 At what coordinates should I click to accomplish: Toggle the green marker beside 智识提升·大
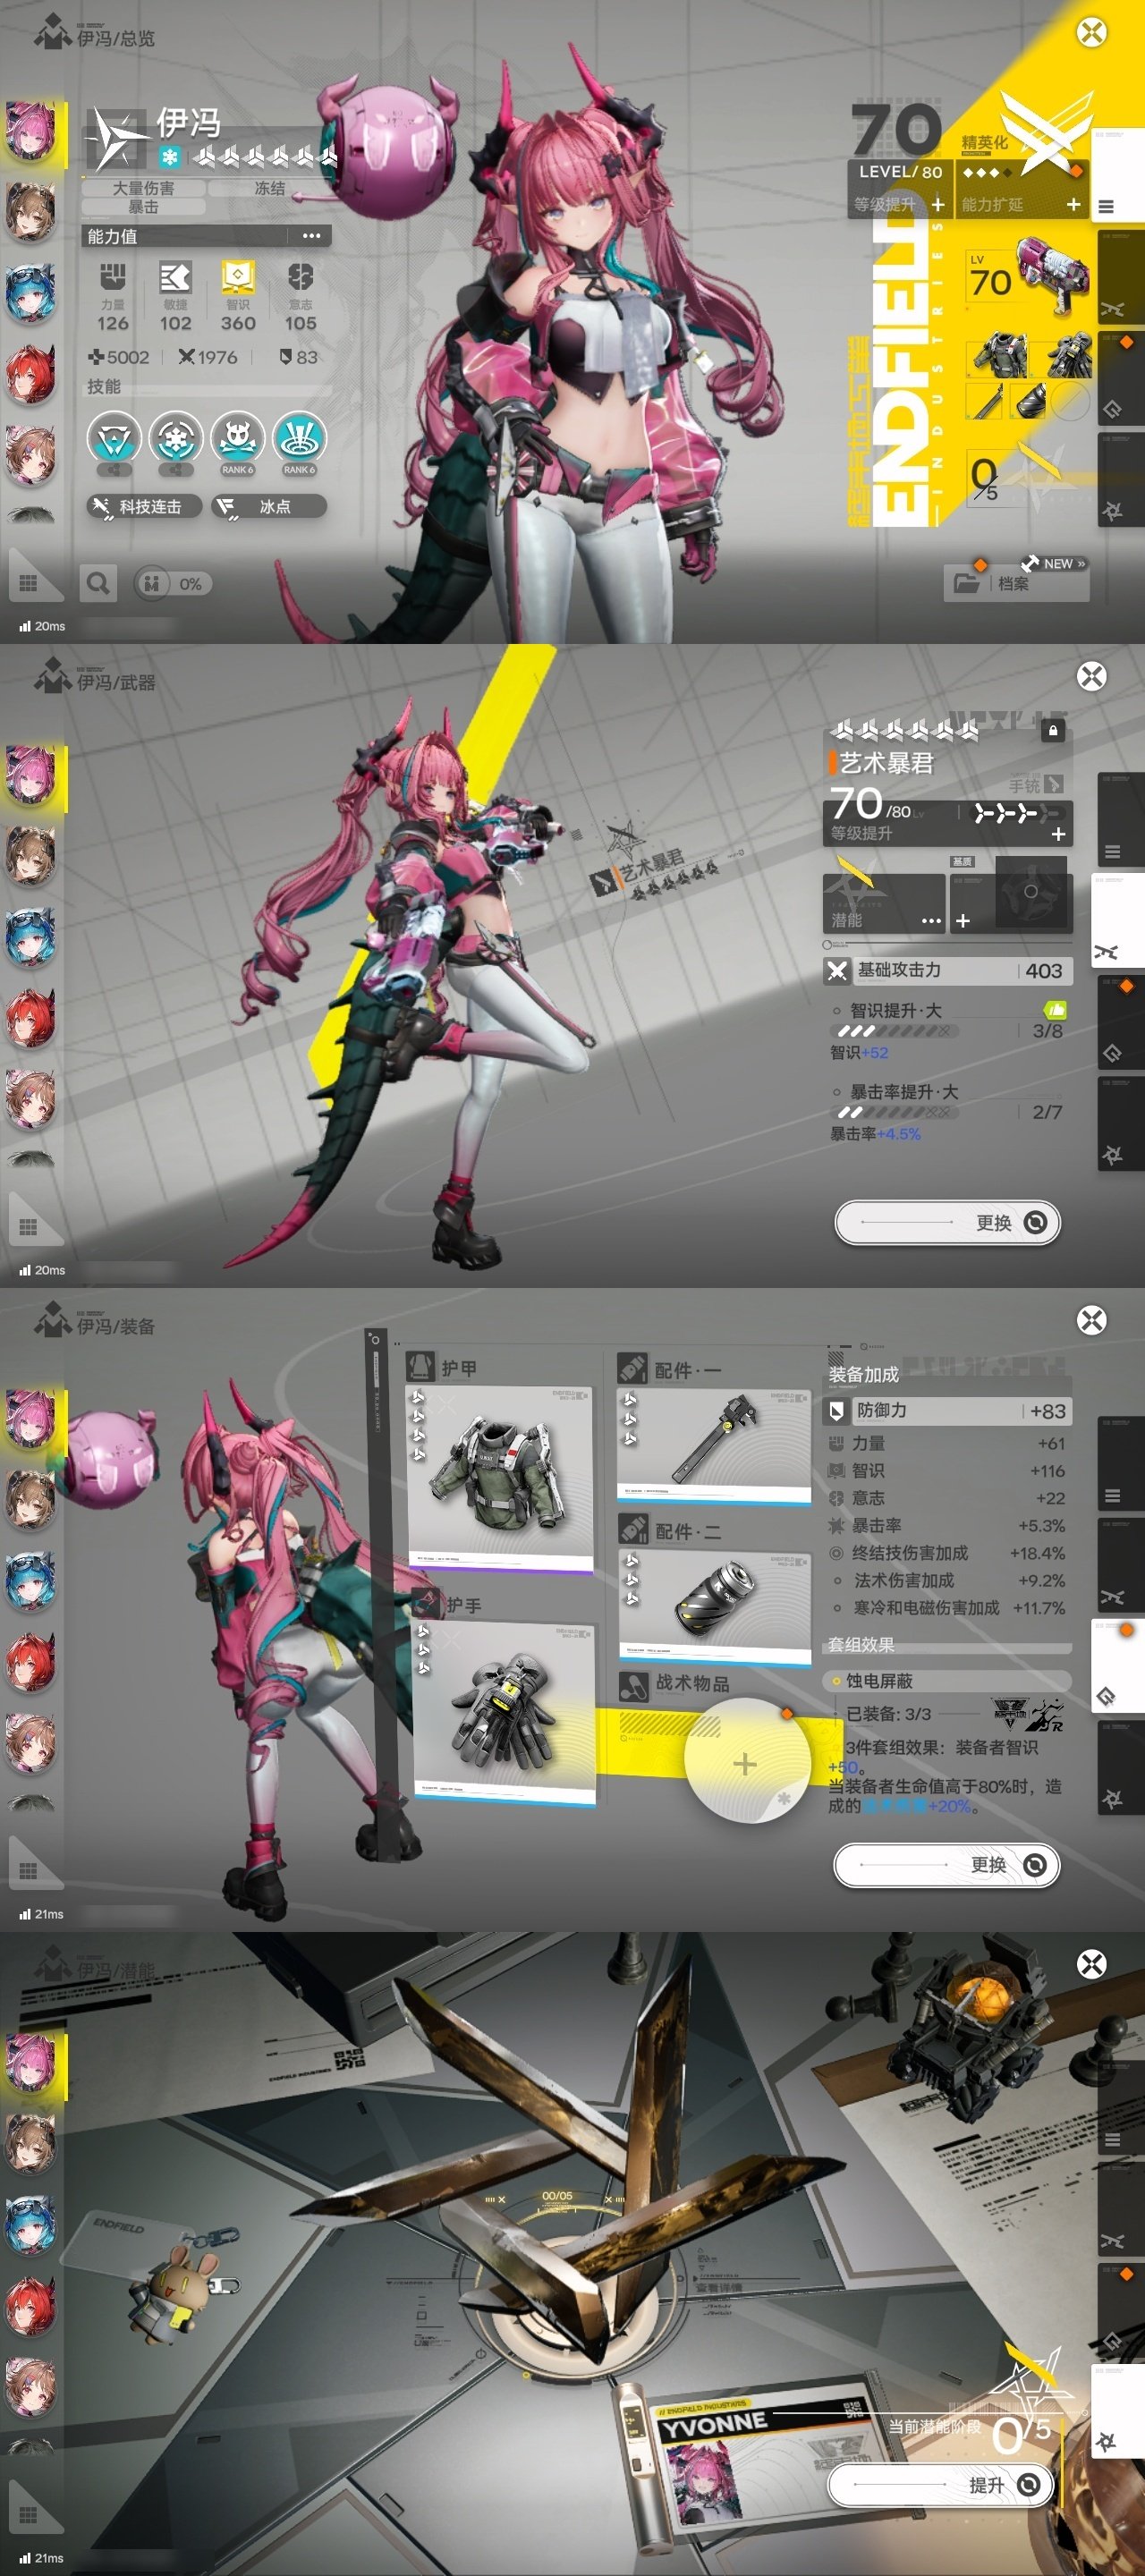pyautogui.click(x=1054, y=1010)
